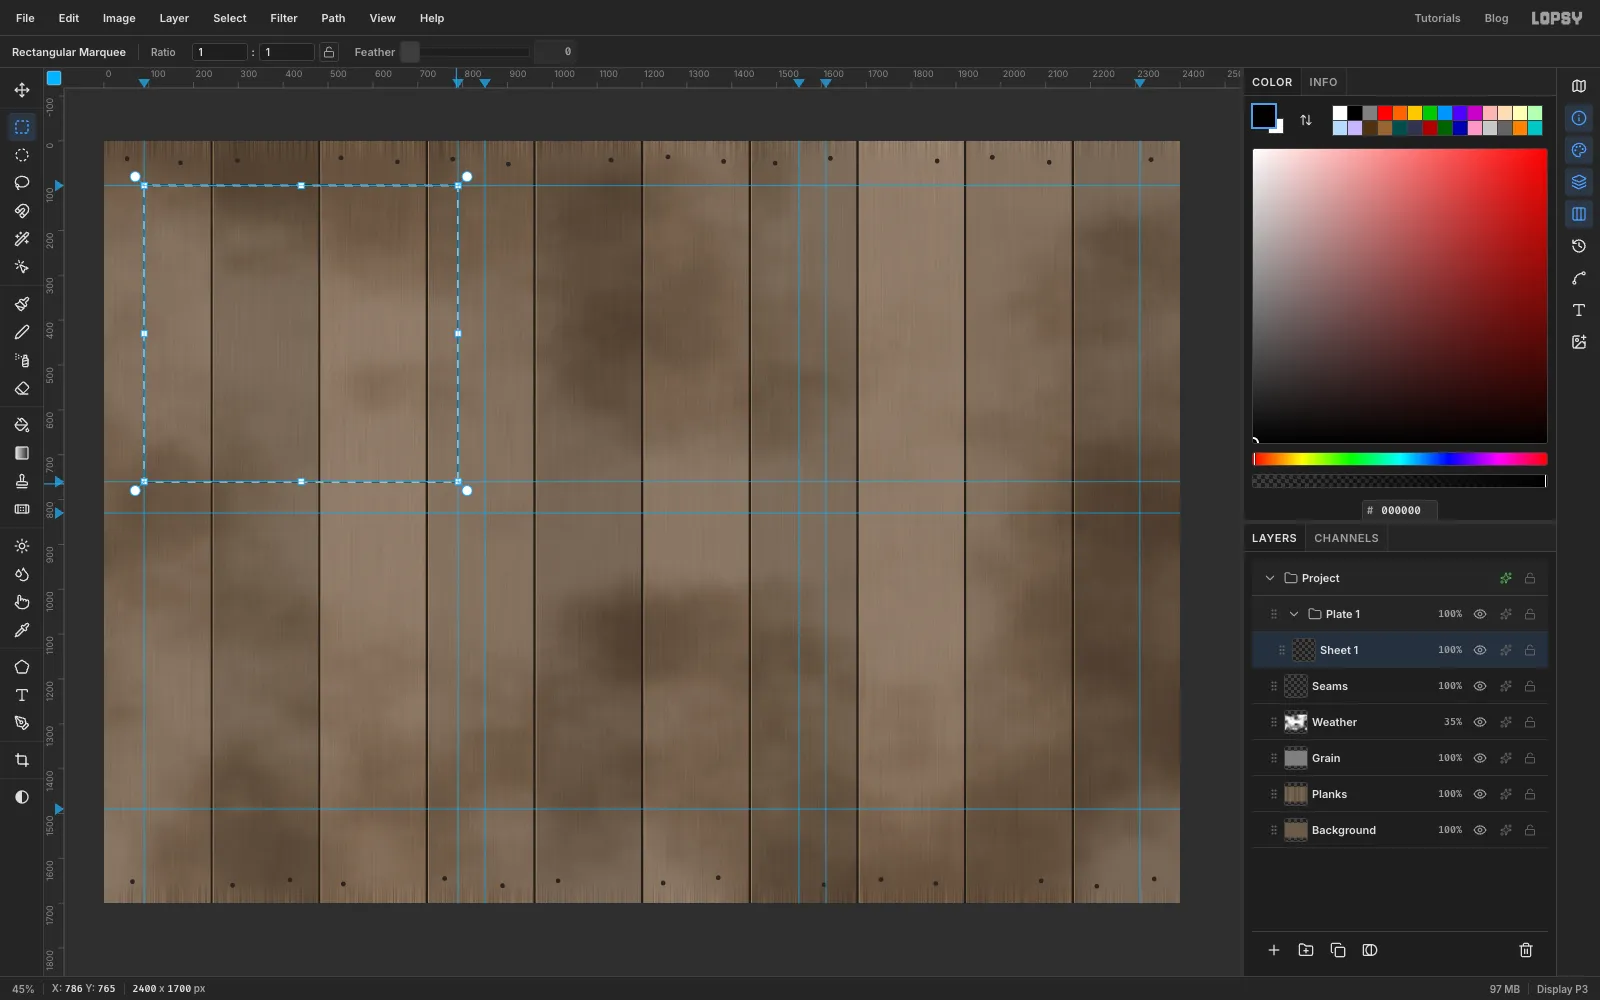Hide the Weather layer
The height and width of the screenshot is (1000, 1600).
[1480, 722]
